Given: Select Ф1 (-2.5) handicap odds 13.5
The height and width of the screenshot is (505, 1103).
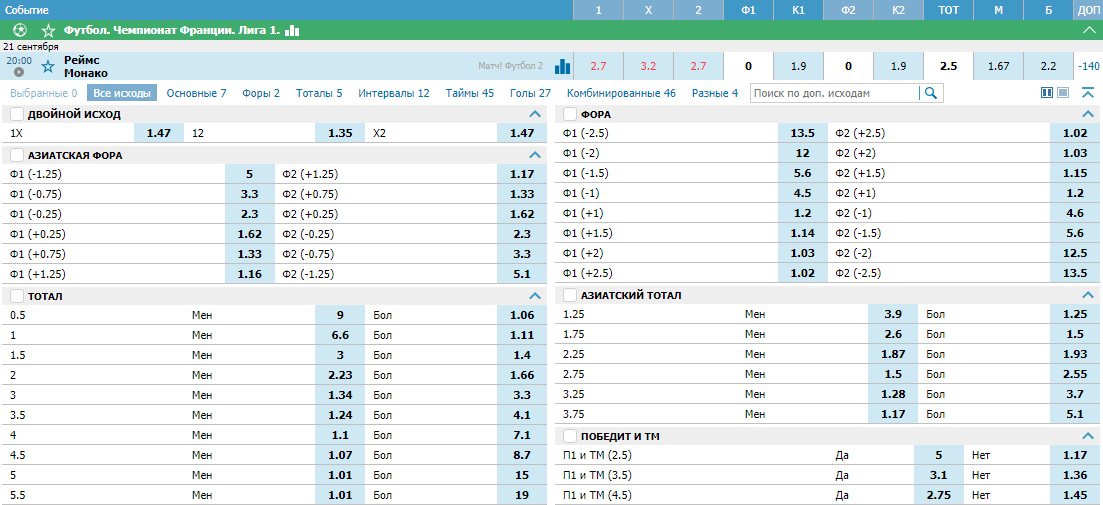Looking at the screenshot, I should click(x=803, y=133).
